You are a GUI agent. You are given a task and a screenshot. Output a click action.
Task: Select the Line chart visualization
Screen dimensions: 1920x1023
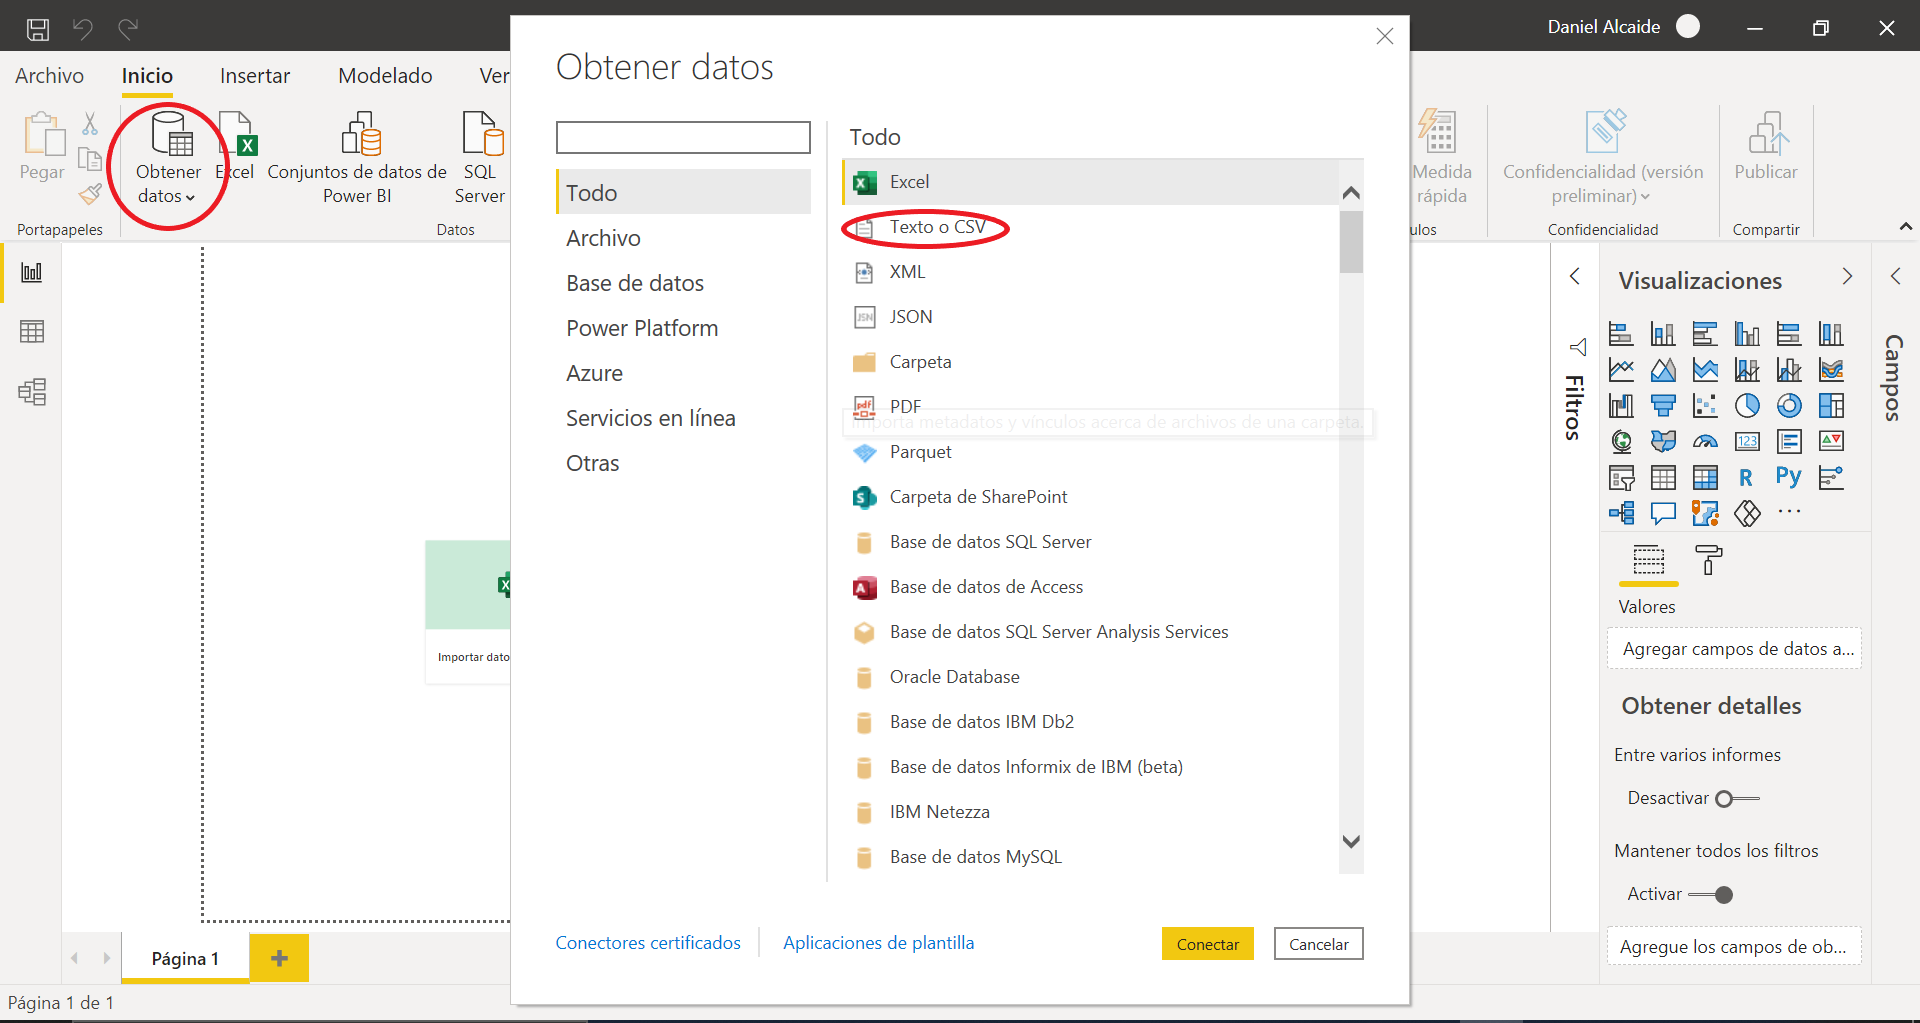pos(1621,369)
